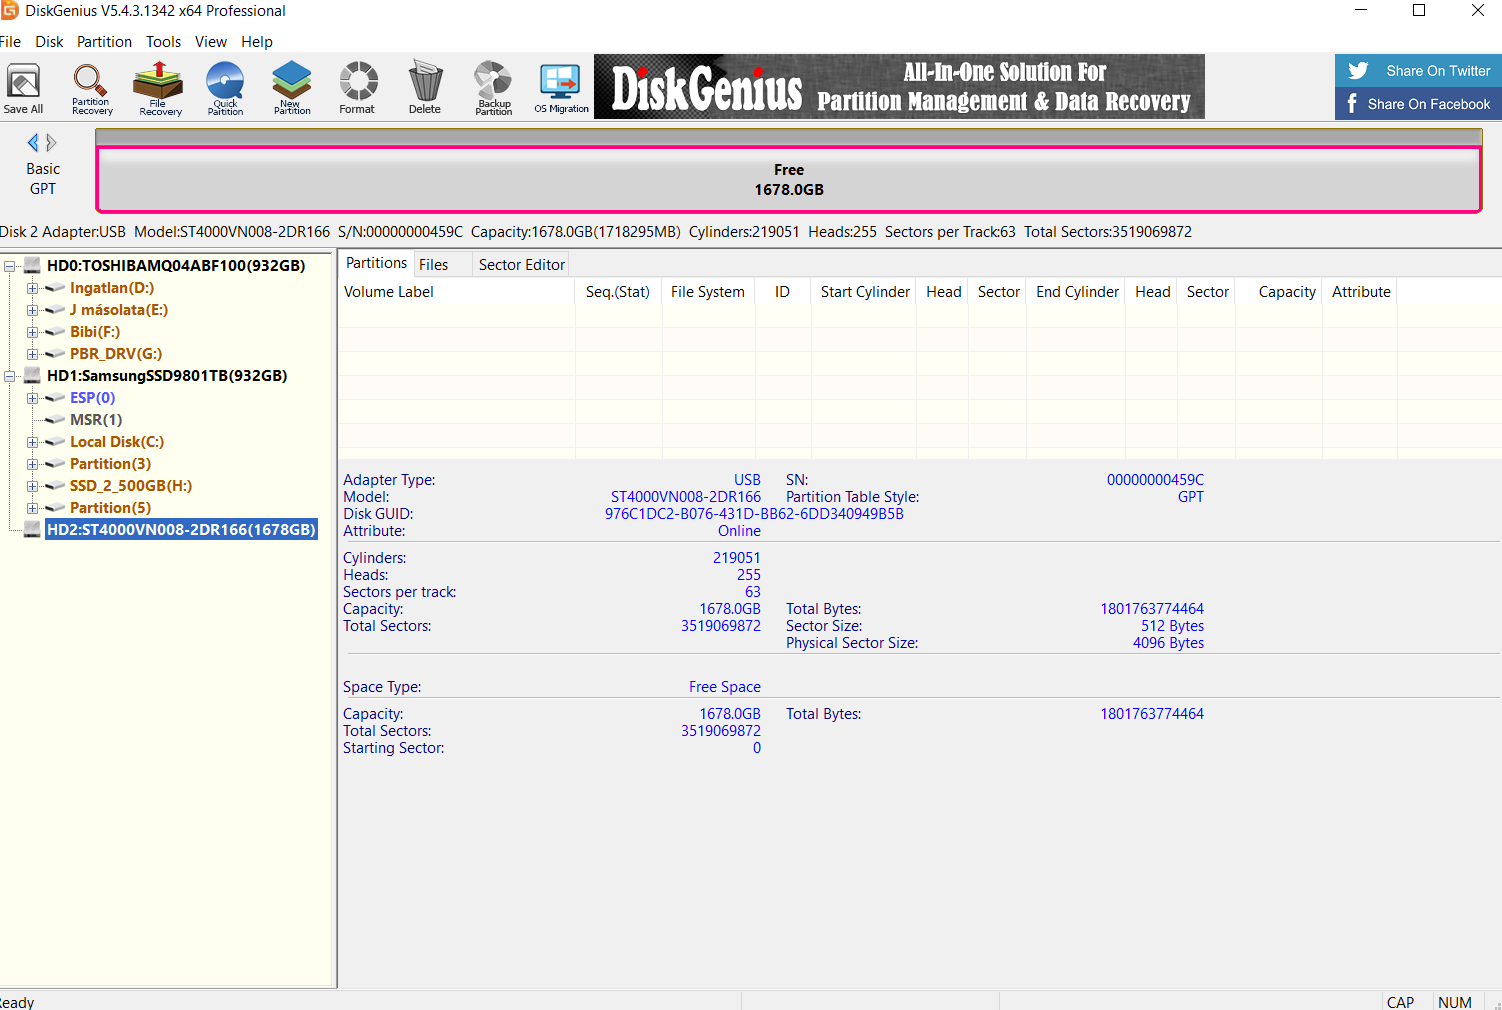Screen dimensions: 1502x1010
Task: Go to the next disk with the right arrow
Action: 51,142
